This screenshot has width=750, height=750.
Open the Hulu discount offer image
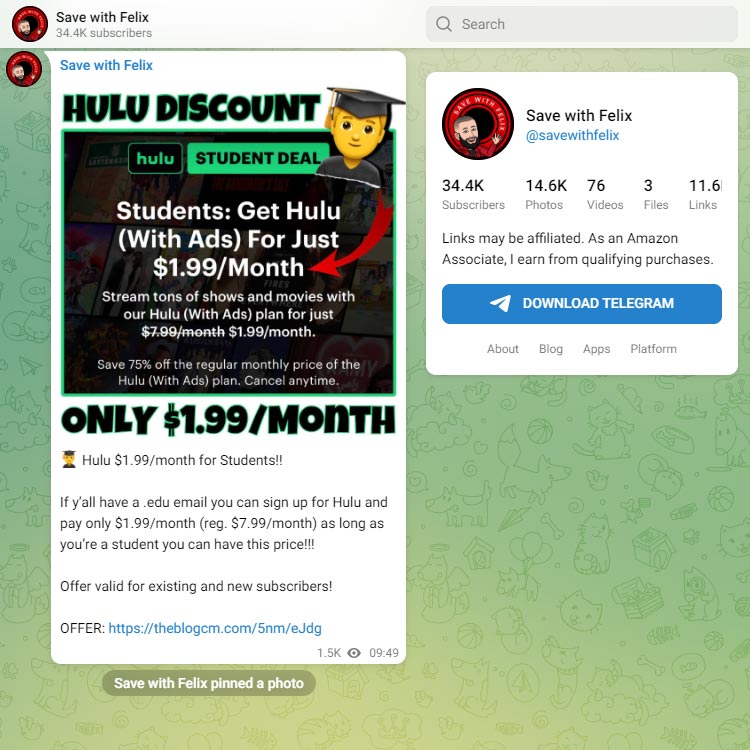(229, 262)
